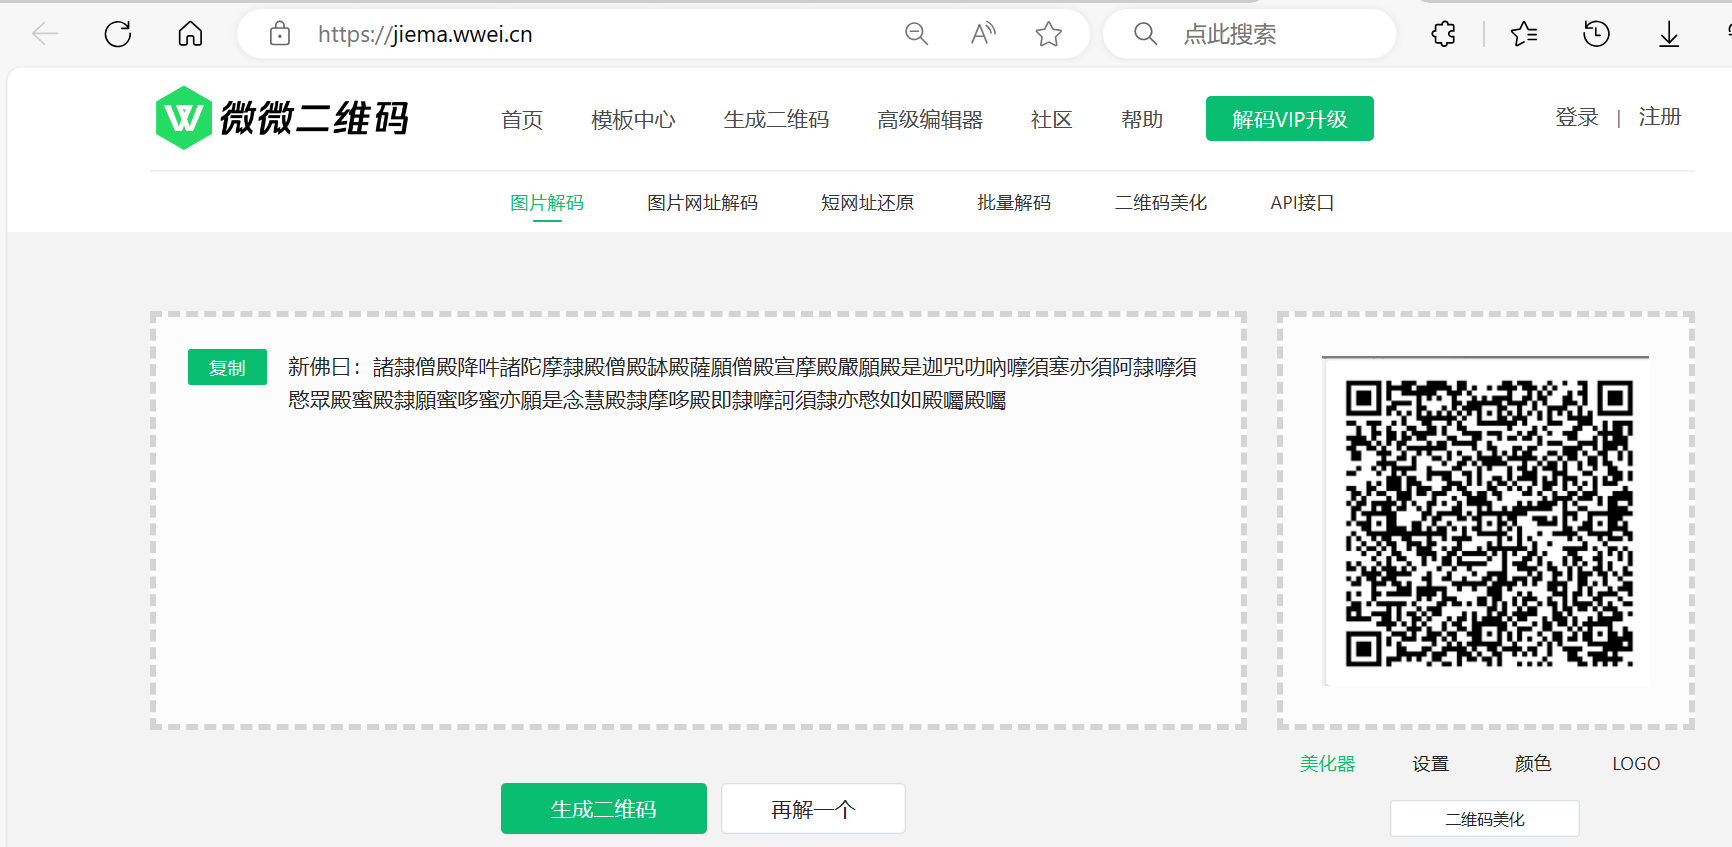Open the 首页 menu item
Viewport: 1732px width, 847px height.
pos(522,120)
